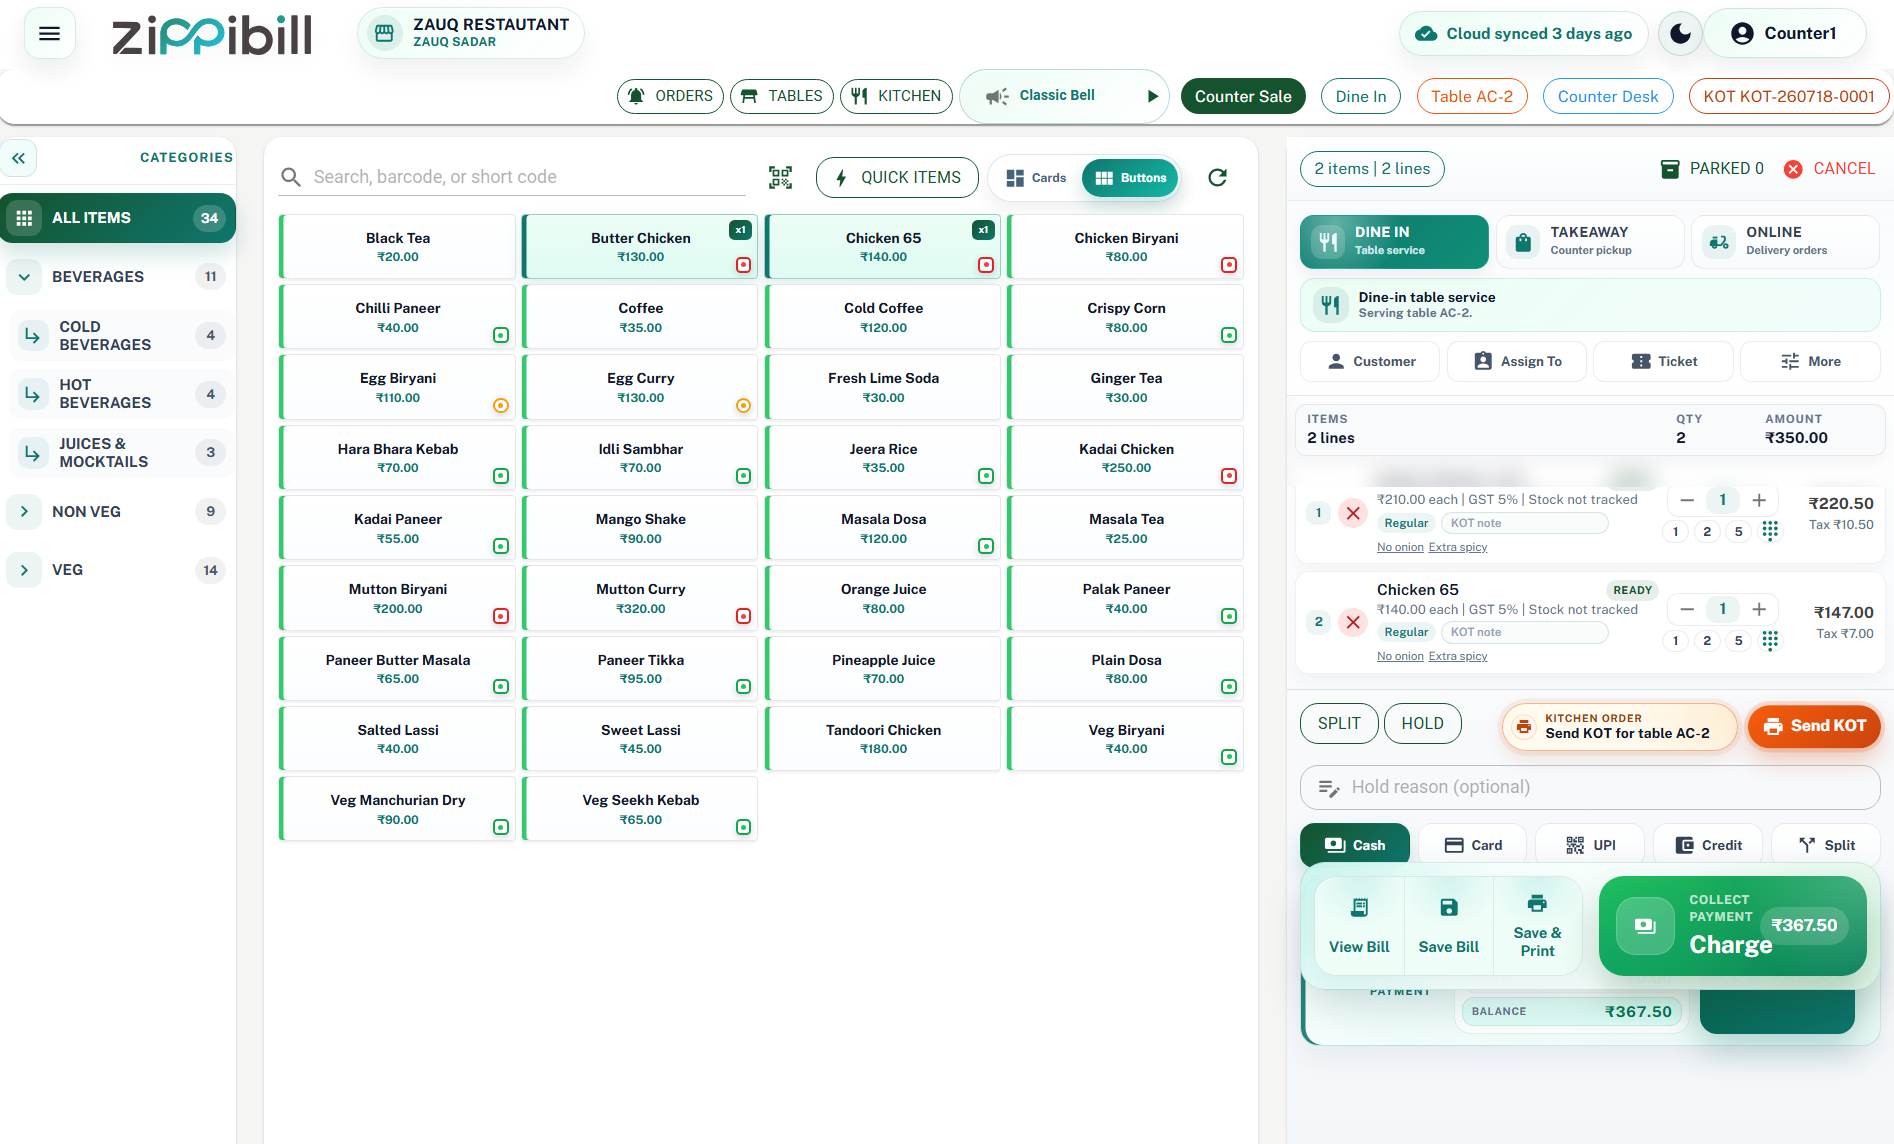
Task: Open the hamburger main menu
Action: click(49, 33)
